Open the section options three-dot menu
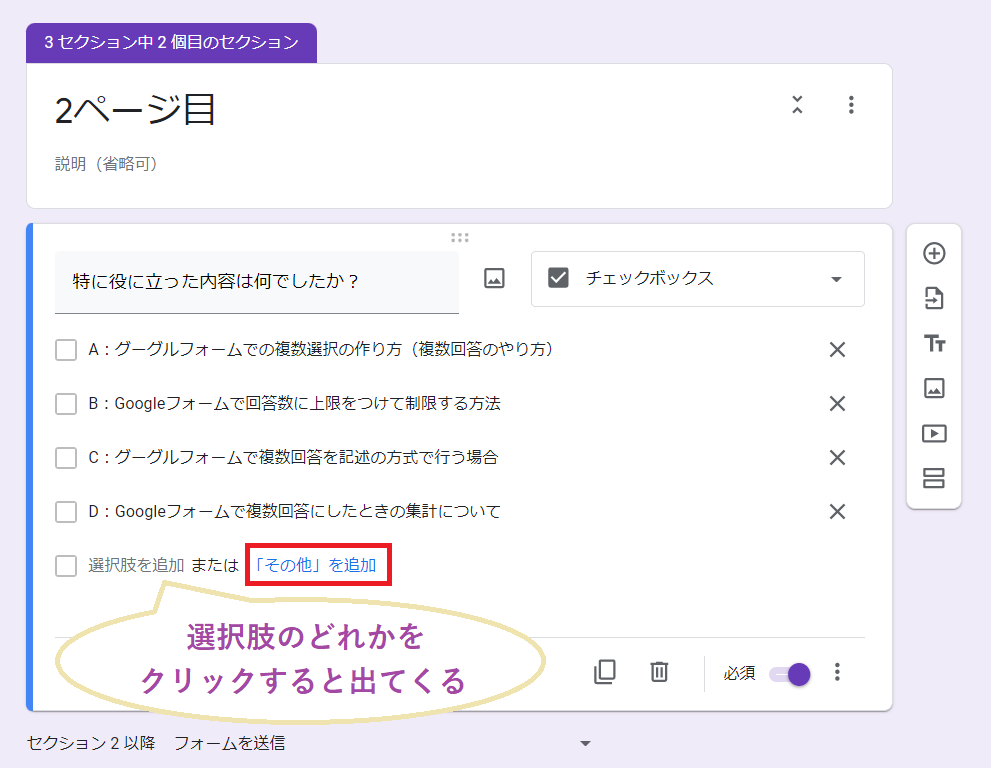991x768 pixels. click(x=851, y=104)
